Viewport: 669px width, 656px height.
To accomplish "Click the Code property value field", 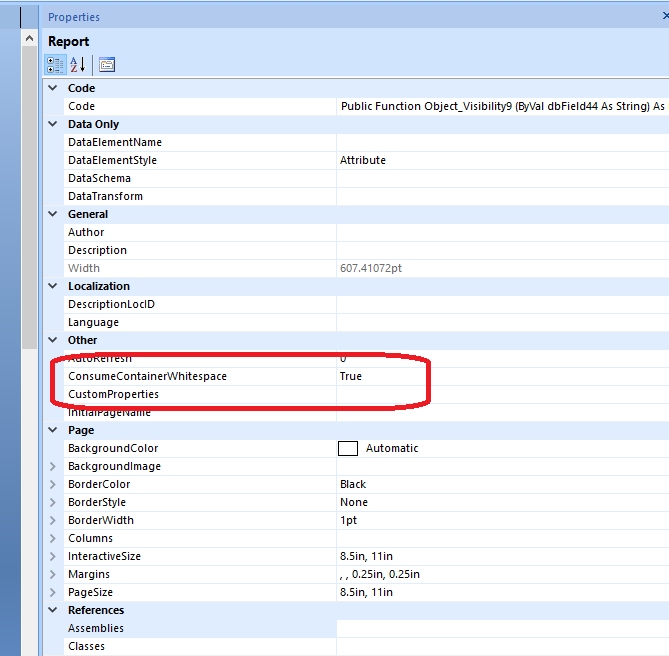I will 503,106.
